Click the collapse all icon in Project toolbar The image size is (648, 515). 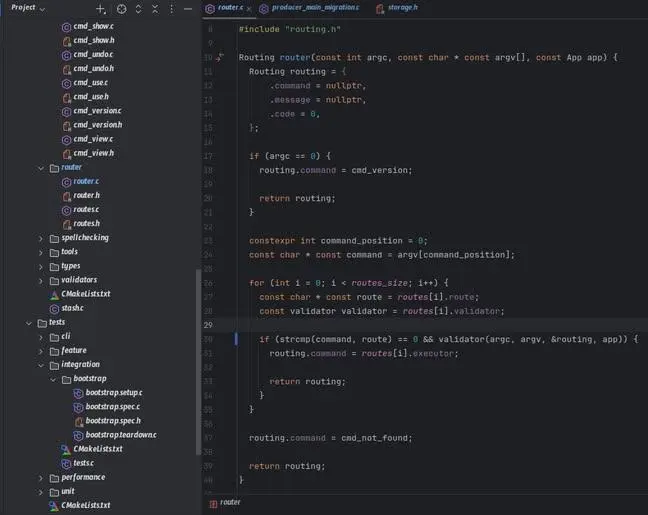pyautogui.click(x=155, y=9)
